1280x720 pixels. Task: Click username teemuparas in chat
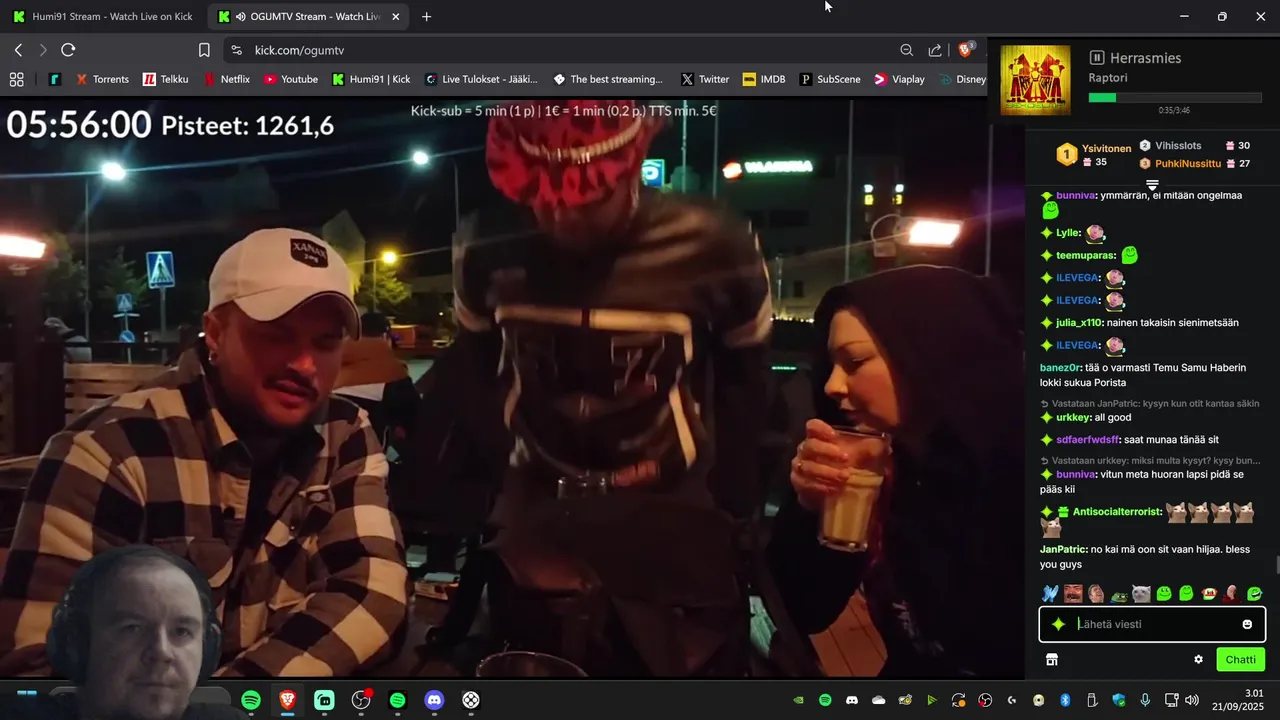tap(1086, 255)
